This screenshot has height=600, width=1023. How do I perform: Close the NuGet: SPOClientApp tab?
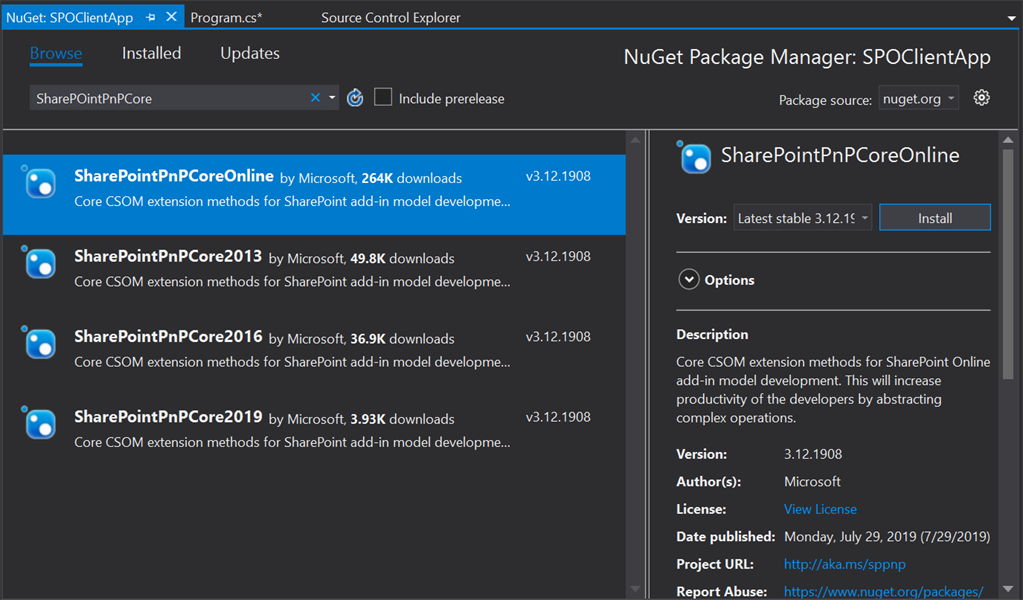(172, 17)
